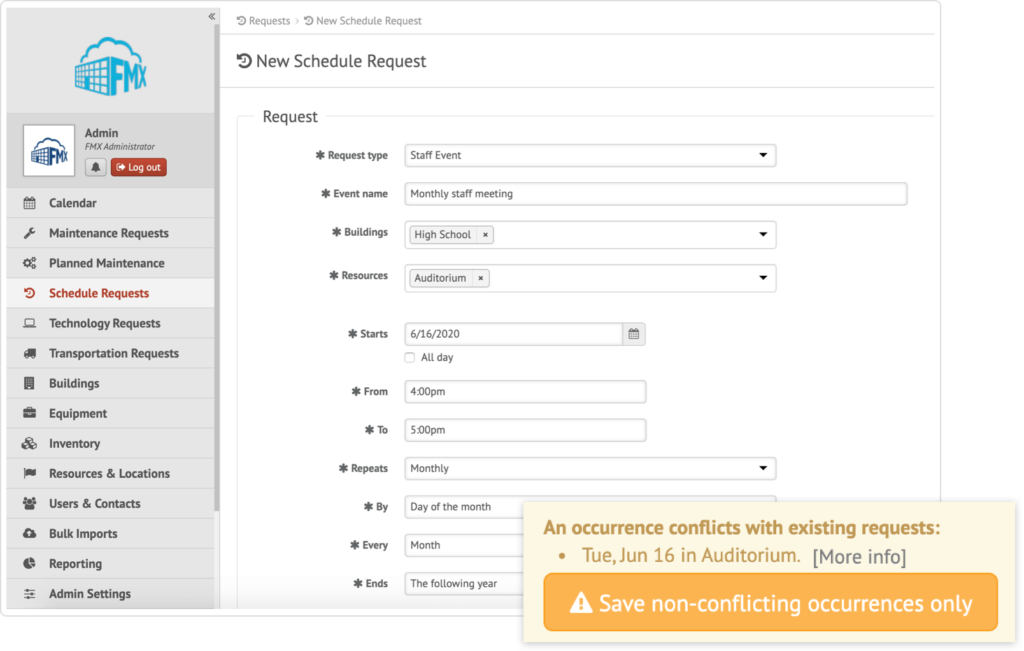Select Transportation Requests in sidebar

113,353
